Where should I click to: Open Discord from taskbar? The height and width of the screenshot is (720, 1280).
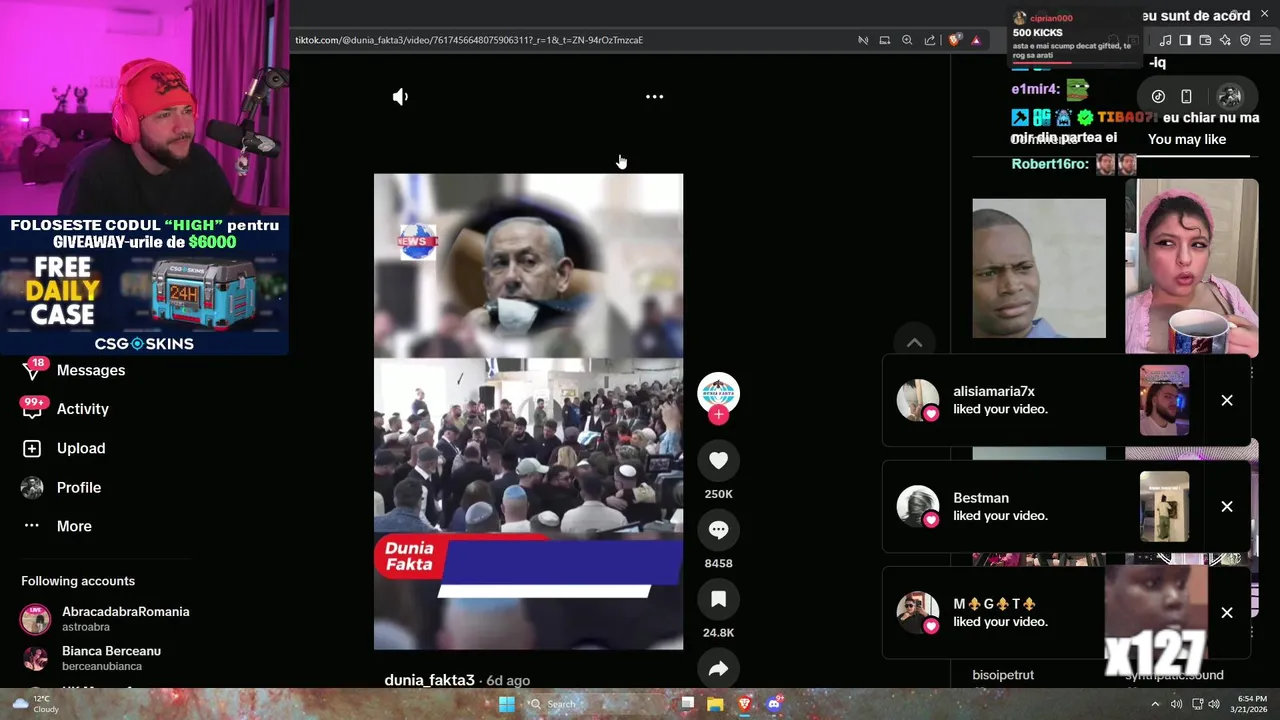coord(773,704)
